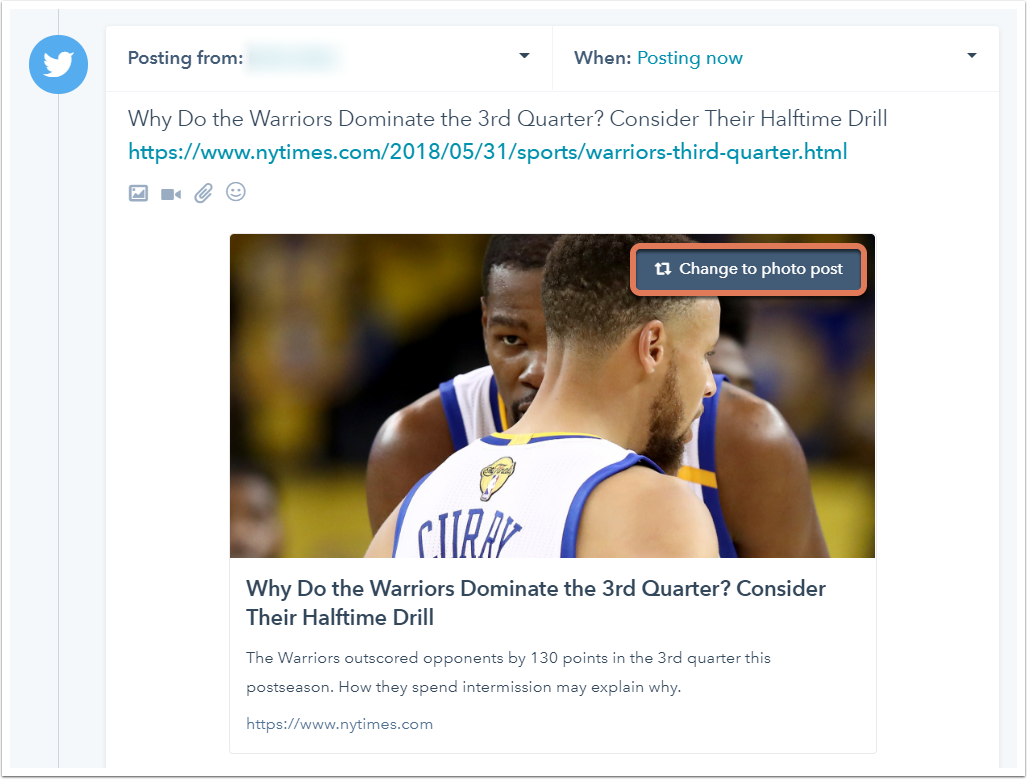
Task: Click the preview card headline about Warriors
Action: 536,603
